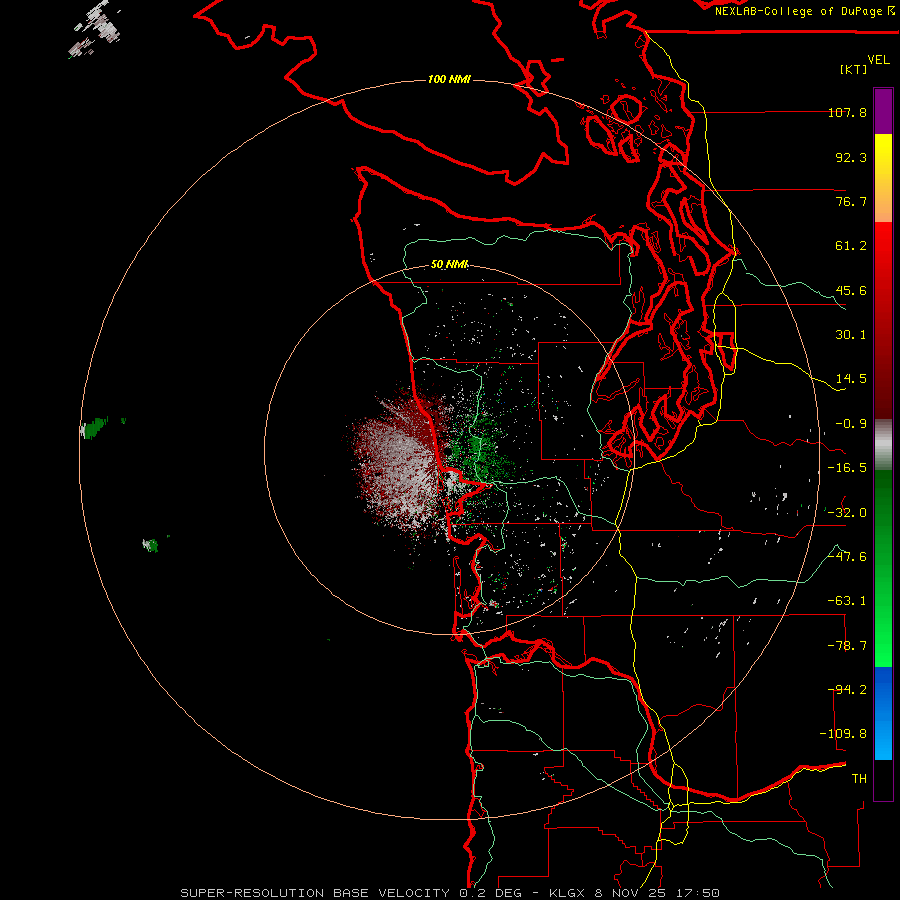Click the -63.1 velocity scale value
Image resolution: width=900 pixels, height=900 pixels.
(847, 600)
